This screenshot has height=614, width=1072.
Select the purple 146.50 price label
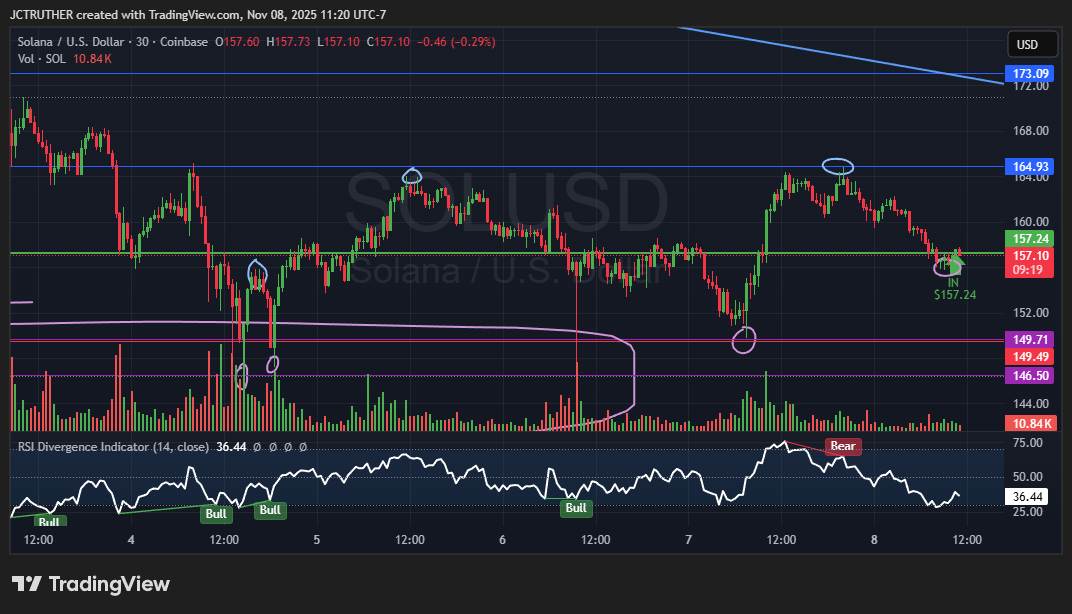point(1030,375)
